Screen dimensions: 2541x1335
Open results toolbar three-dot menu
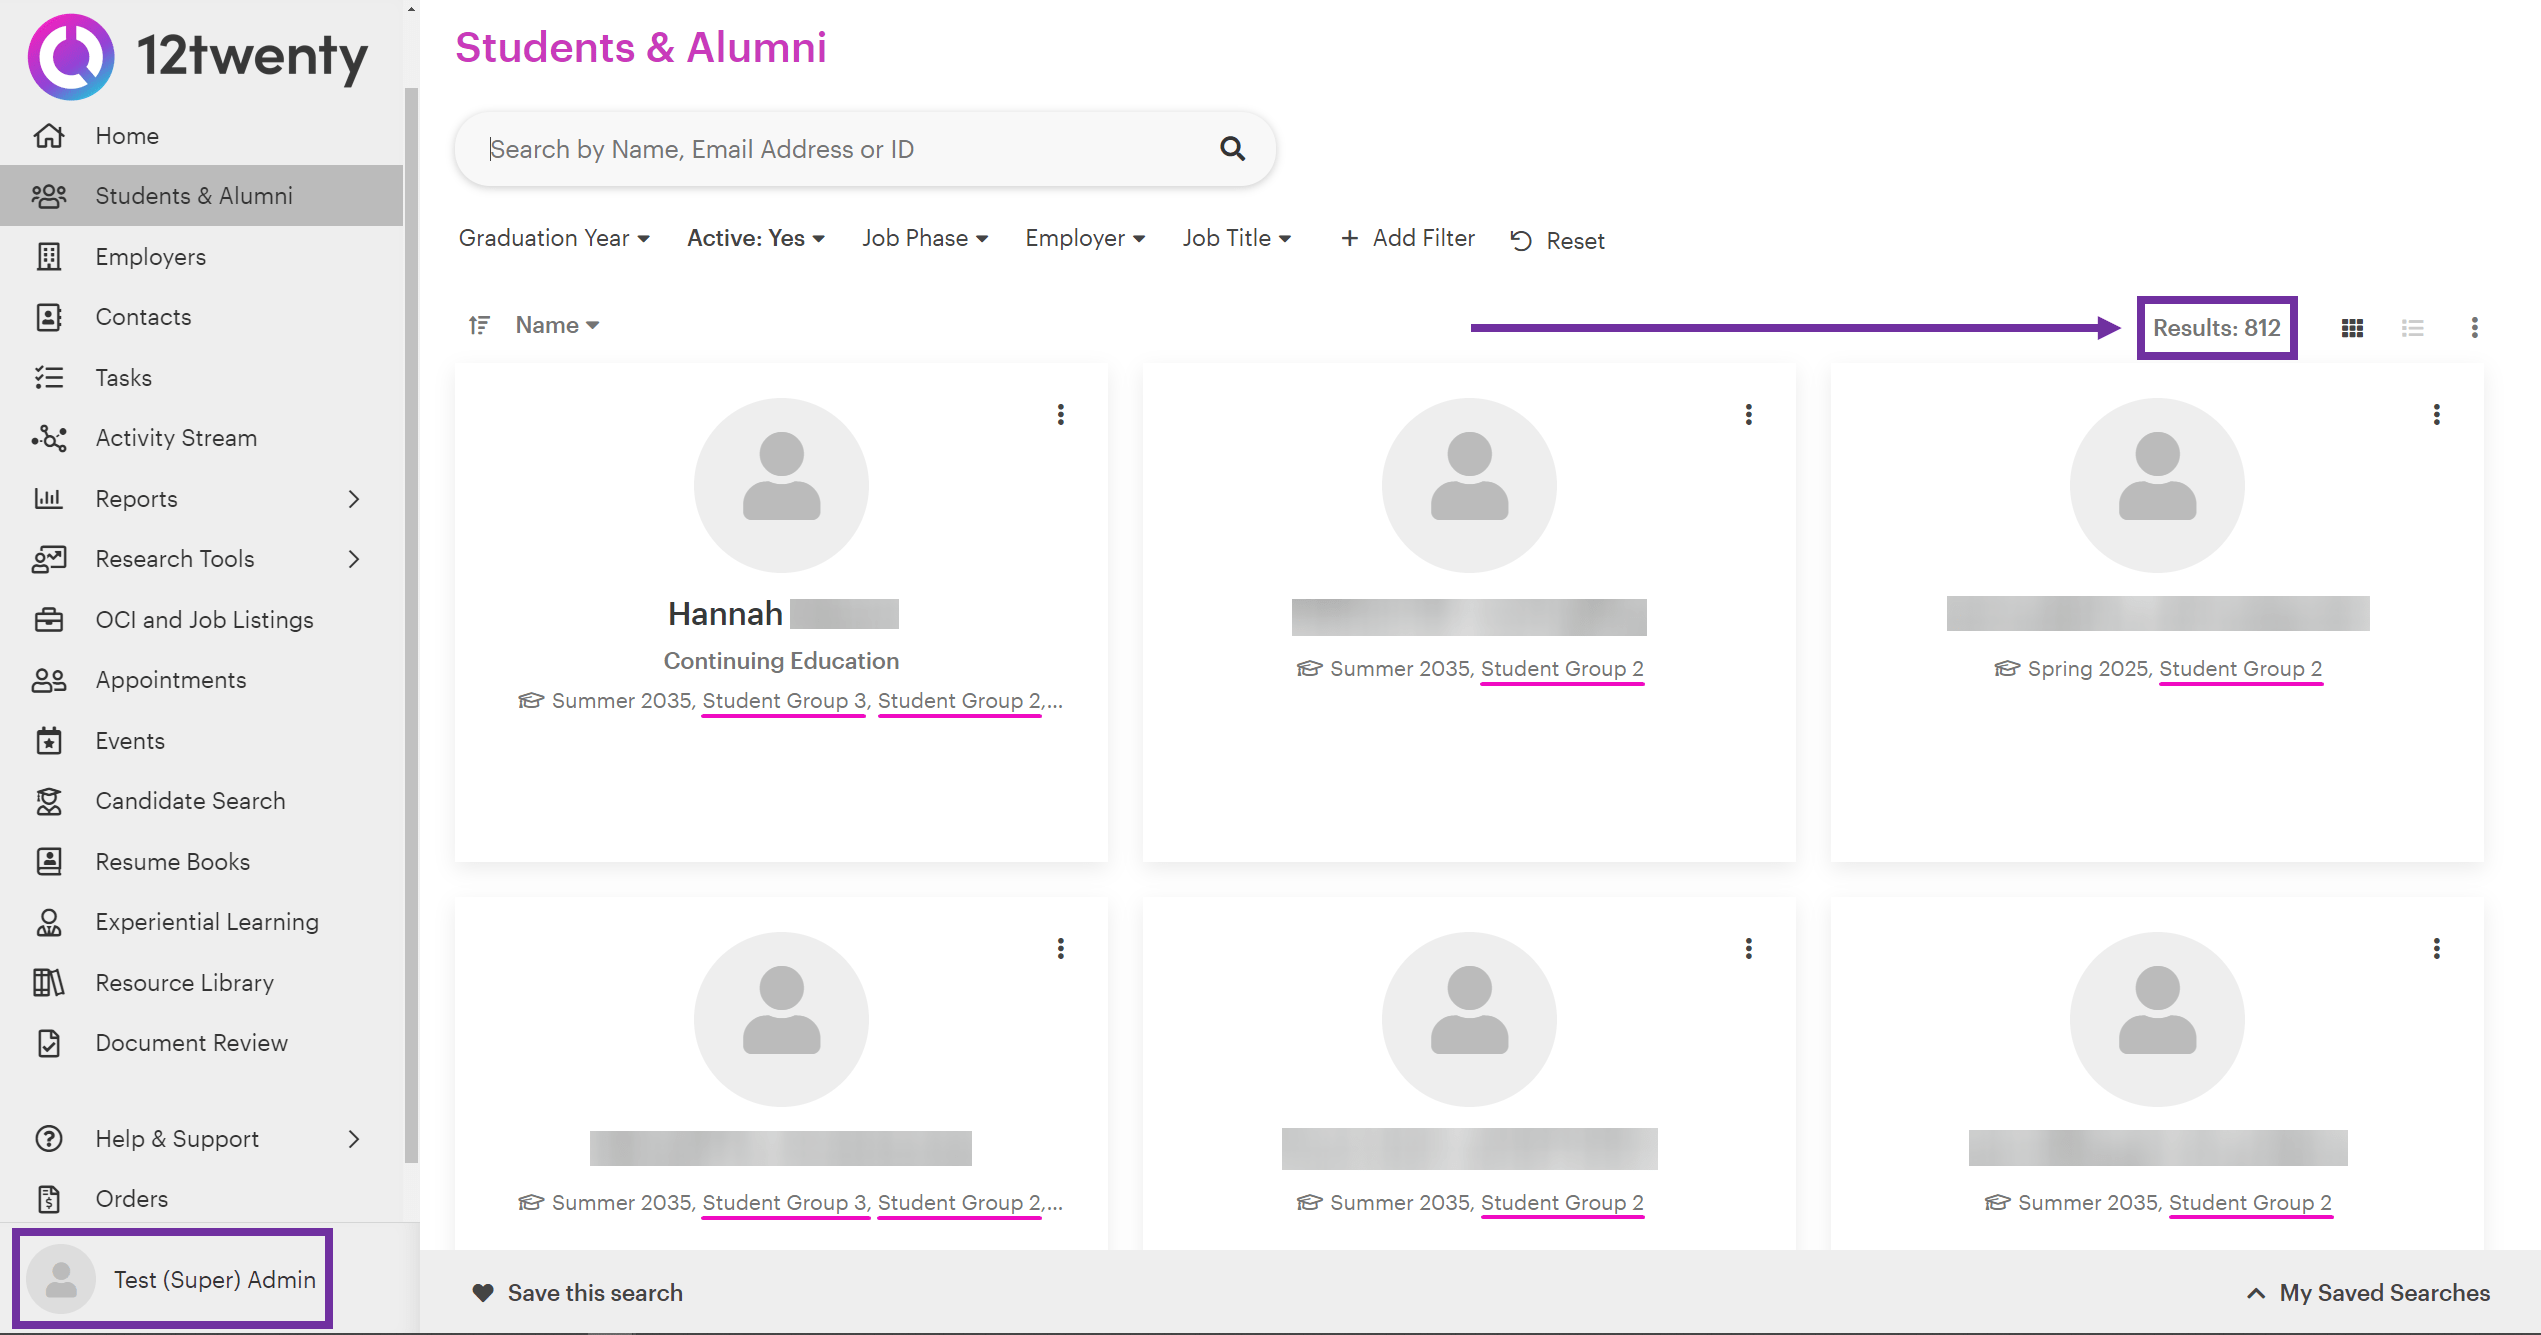click(2474, 328)
